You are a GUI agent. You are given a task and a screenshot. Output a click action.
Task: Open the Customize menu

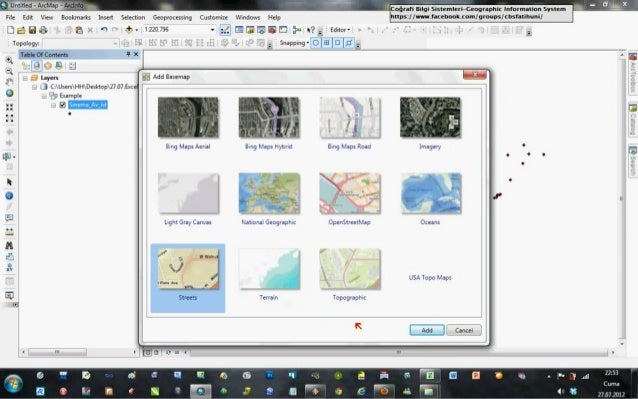(x=214, y=17)
